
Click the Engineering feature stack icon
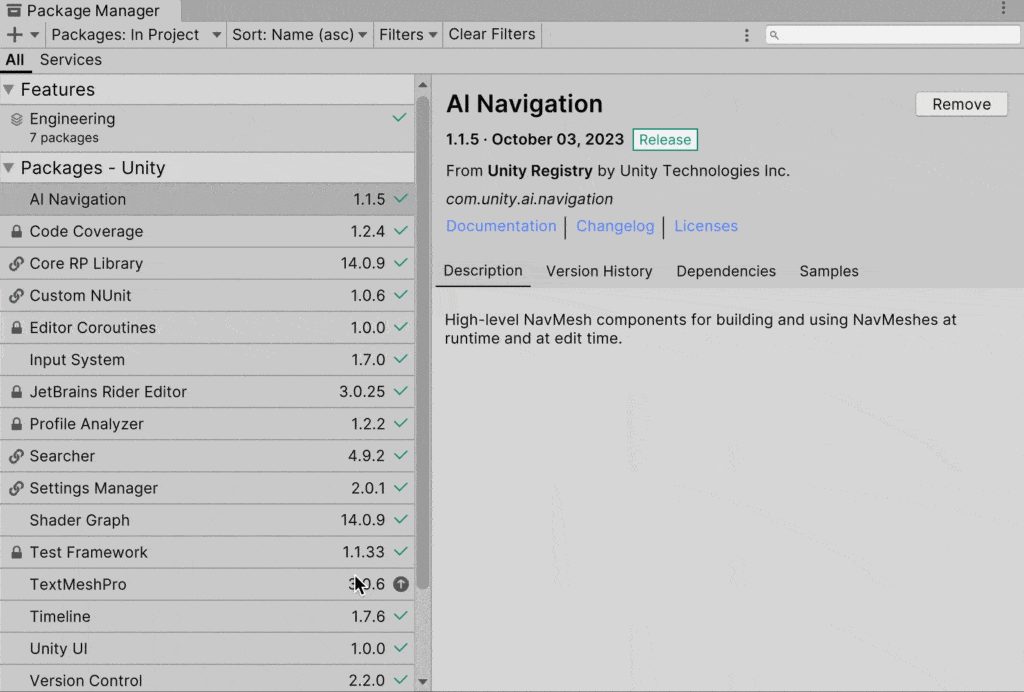coord(16,119)
